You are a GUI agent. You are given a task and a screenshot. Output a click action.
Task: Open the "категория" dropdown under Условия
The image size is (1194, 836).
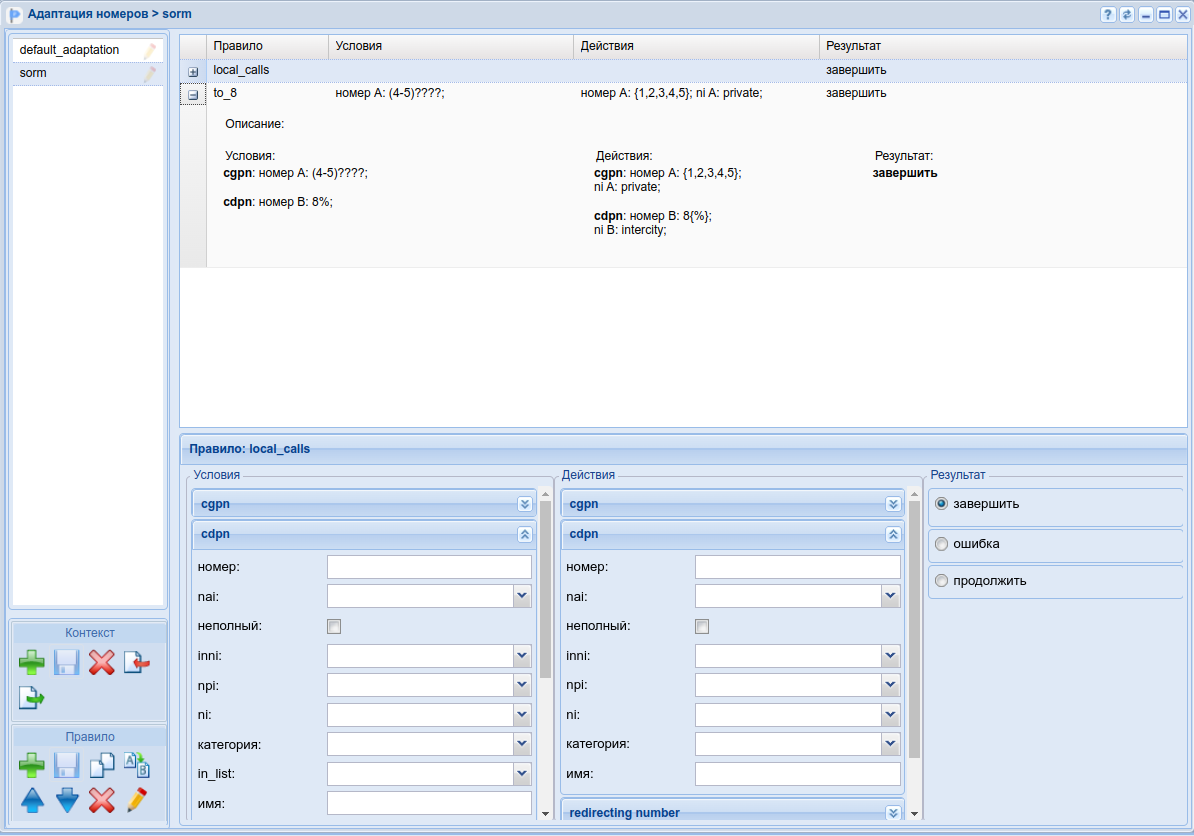pyautogui.click(x=521, y=744)
